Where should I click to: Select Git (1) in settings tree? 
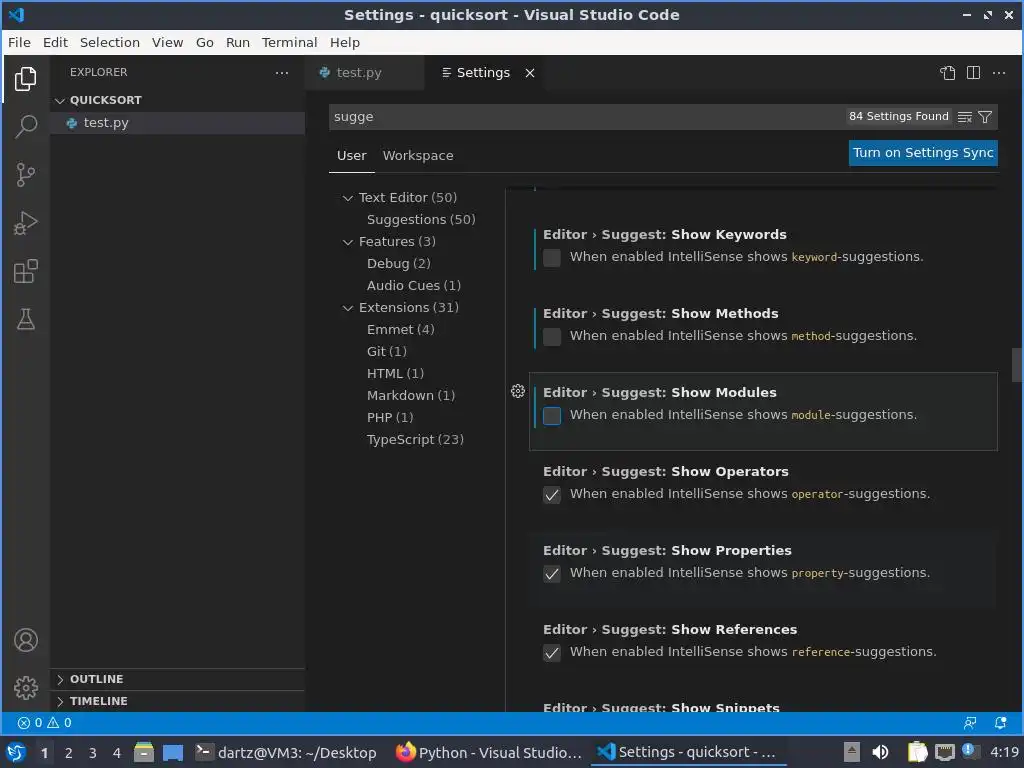pyautogui.click(x=387, y=351)
